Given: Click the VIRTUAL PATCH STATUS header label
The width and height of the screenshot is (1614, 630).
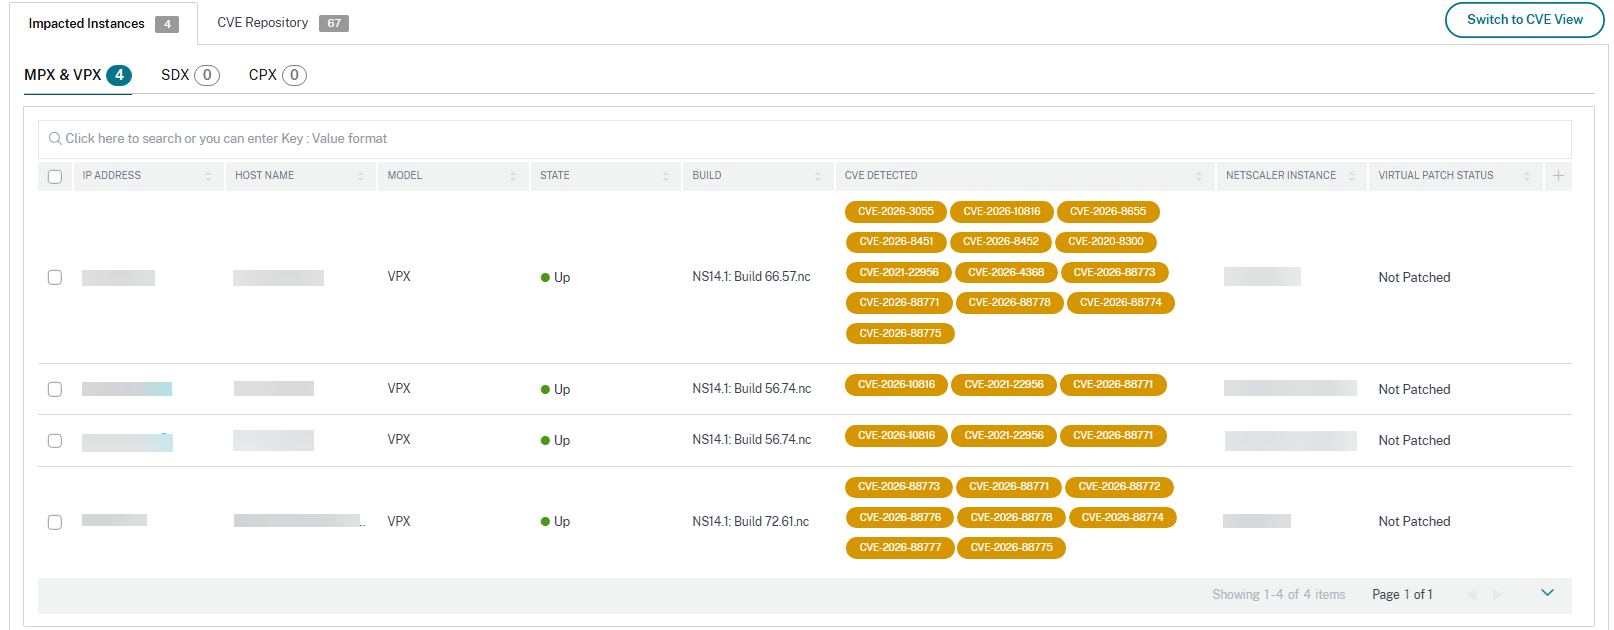Looking at the screenshot, I should pyautogui.click(x=1436, y=176).
